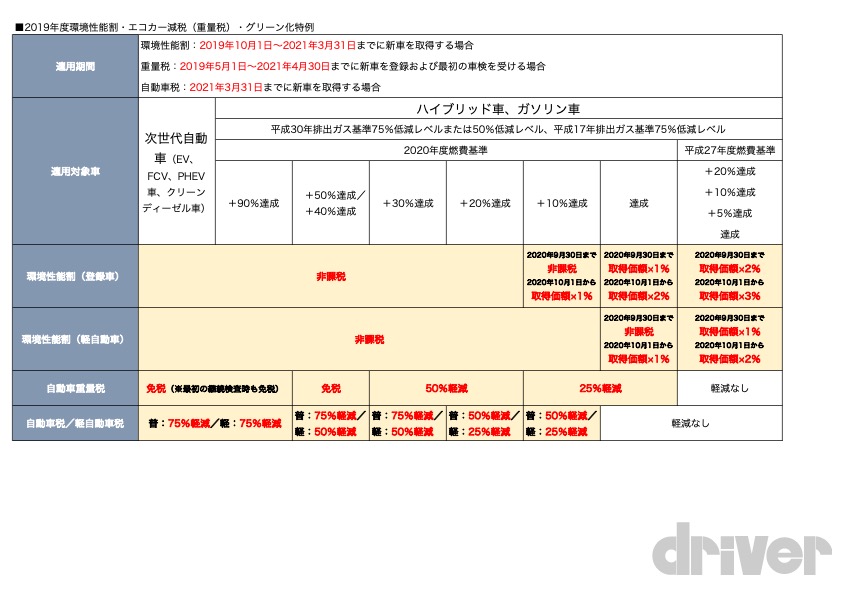Select the ＋30％達成 cell
This screenshot has width=842, height=595.
click(x=408, y=201)
